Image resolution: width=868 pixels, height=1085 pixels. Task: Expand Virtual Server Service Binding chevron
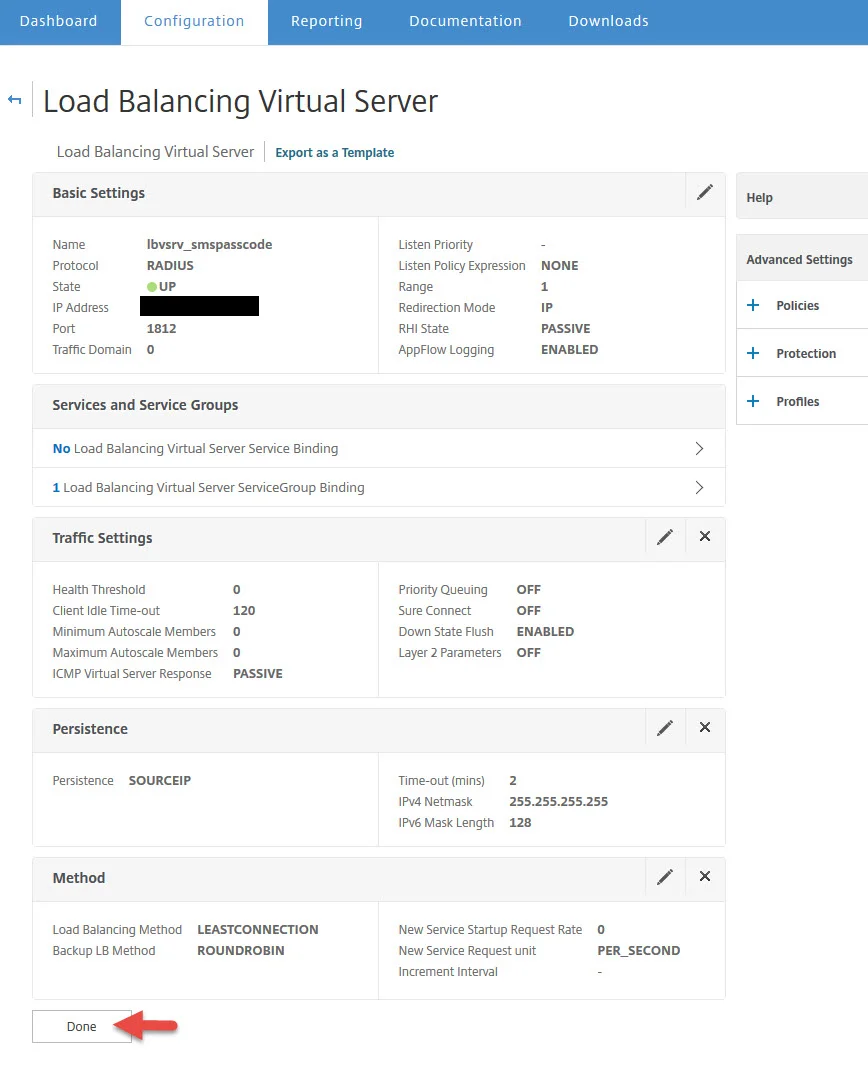coord(699,448)
